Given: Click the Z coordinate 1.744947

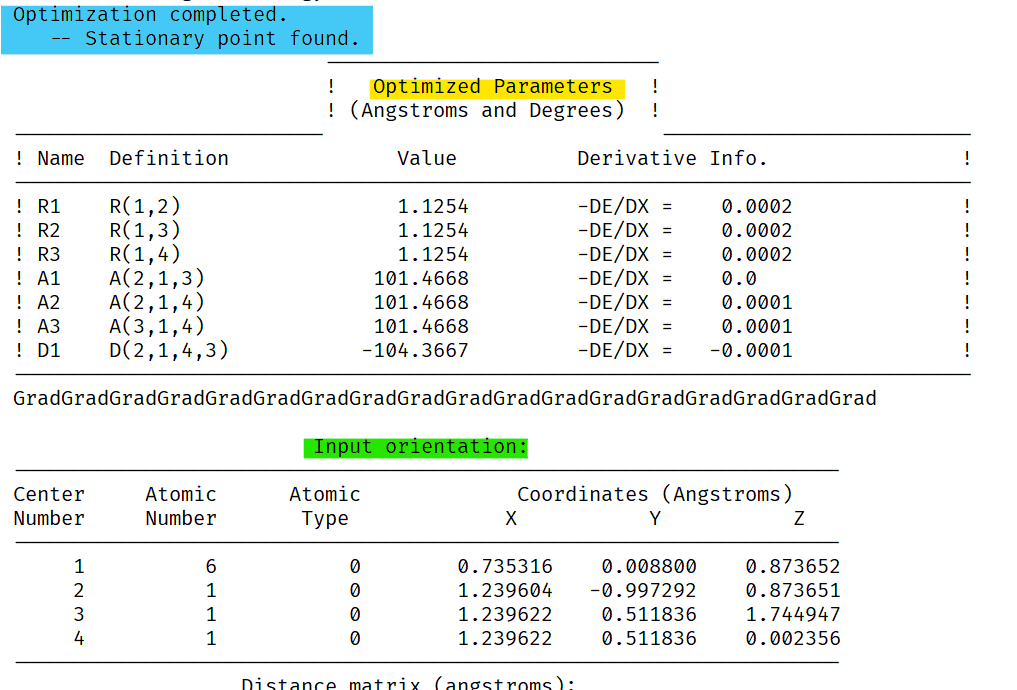Looking at the screenshot, I should click(792, 615).
